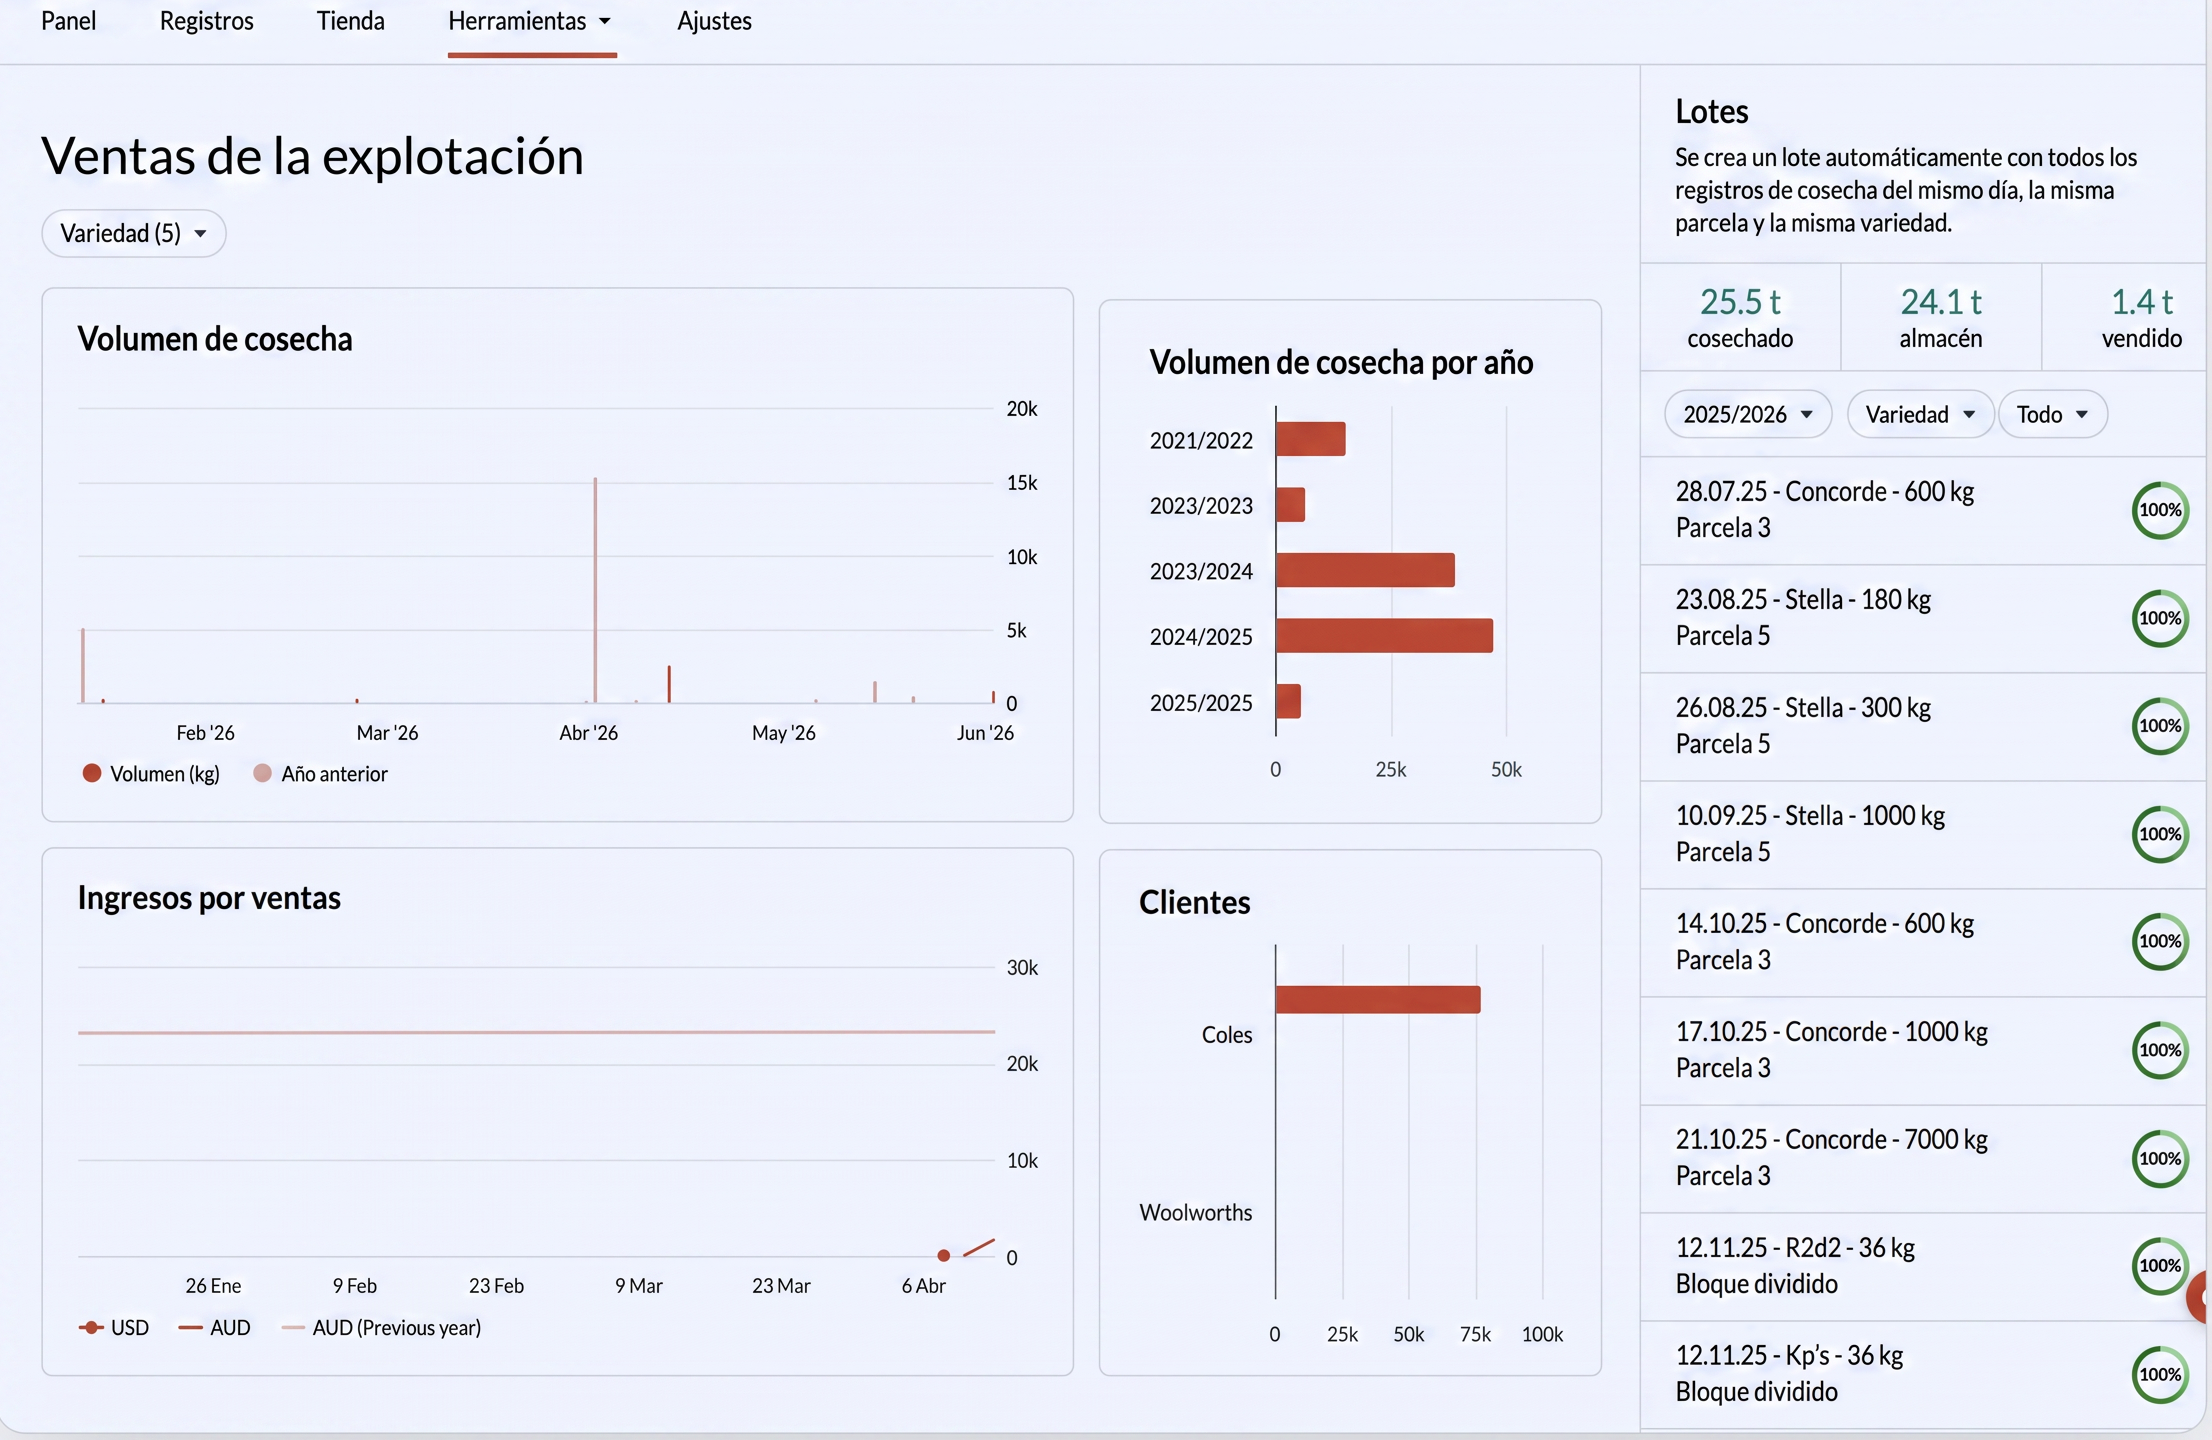
Task: Open the Tienda tab
Action: [x=350, y=21]
